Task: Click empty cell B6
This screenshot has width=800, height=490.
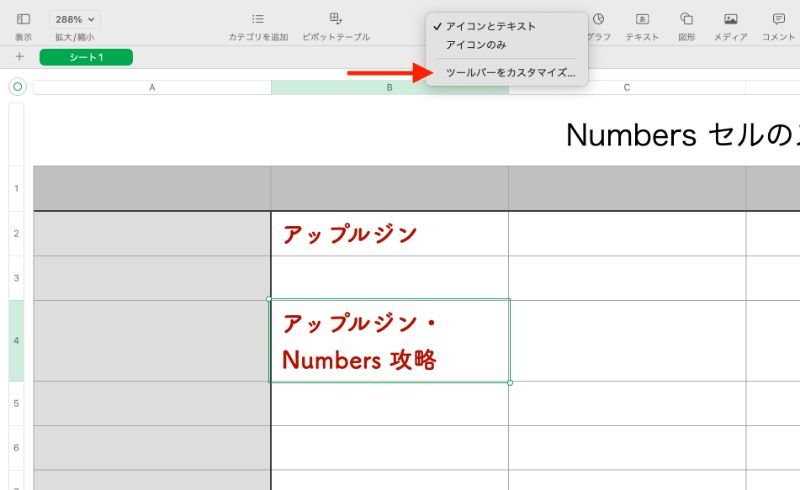Action: [389, 448]
